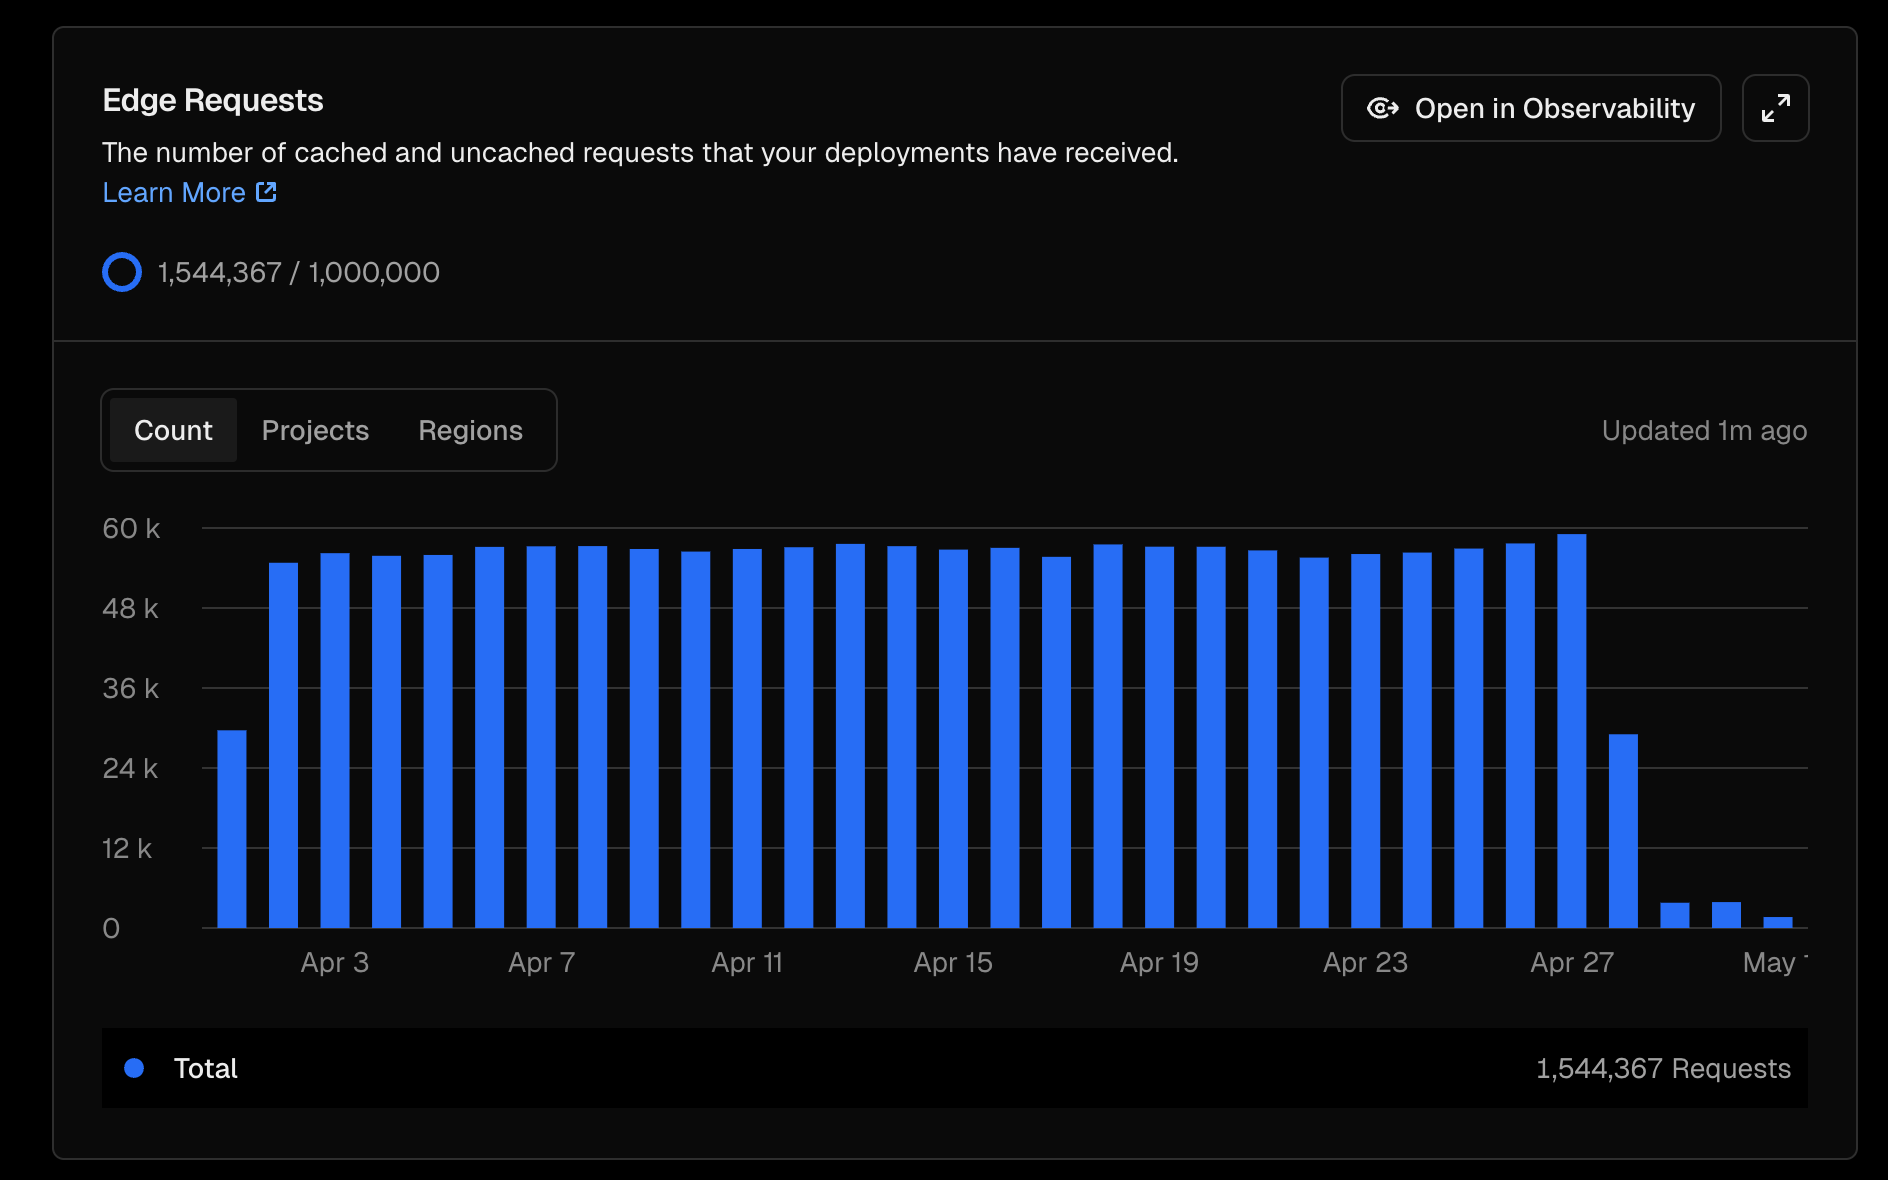The image size is (1888, 1180).
Task: Expand the Edge Requests chart to fullscreen
Action: tap(1775, 108)
